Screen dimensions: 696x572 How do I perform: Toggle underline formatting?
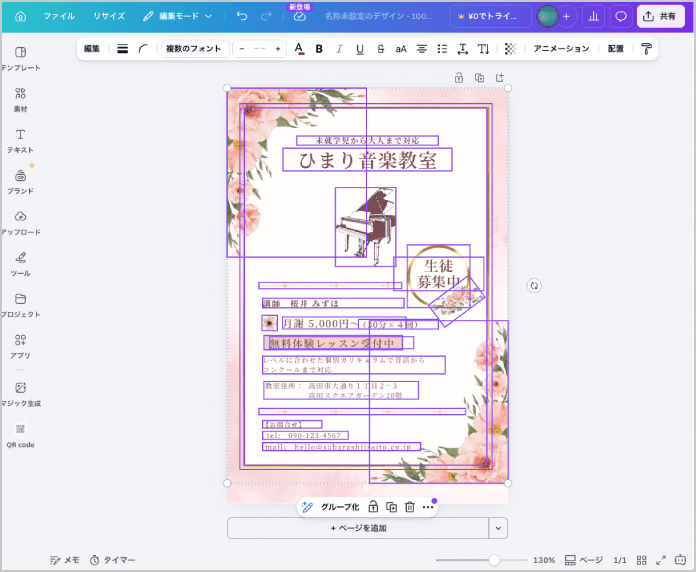click(360, 49)
